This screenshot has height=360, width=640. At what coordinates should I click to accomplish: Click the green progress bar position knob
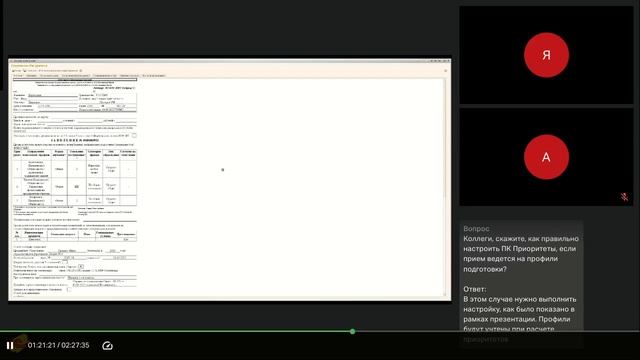click(353, 331)
